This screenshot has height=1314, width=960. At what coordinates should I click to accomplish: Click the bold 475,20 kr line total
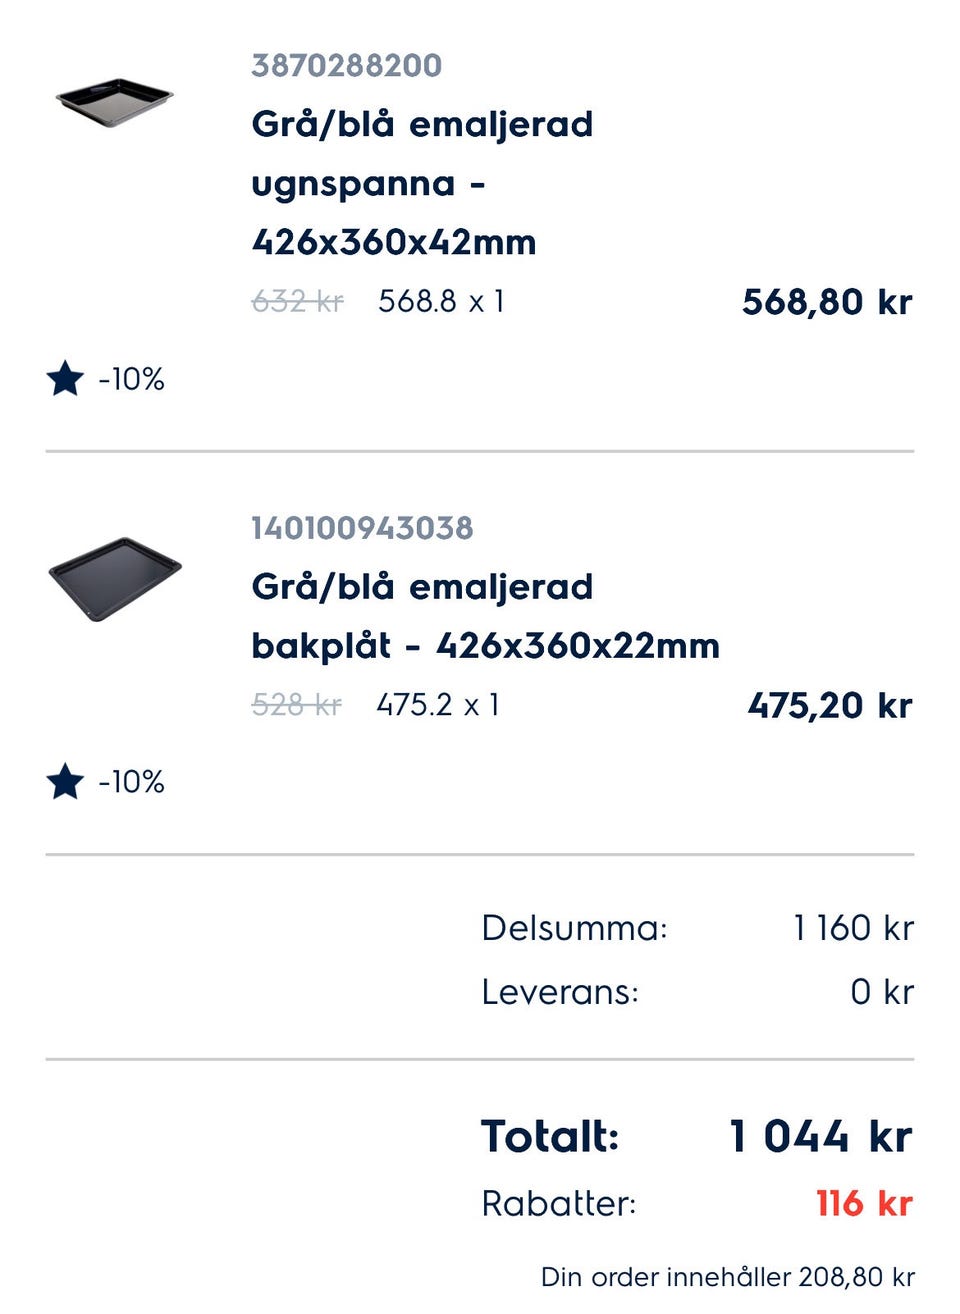coord(829,706)
